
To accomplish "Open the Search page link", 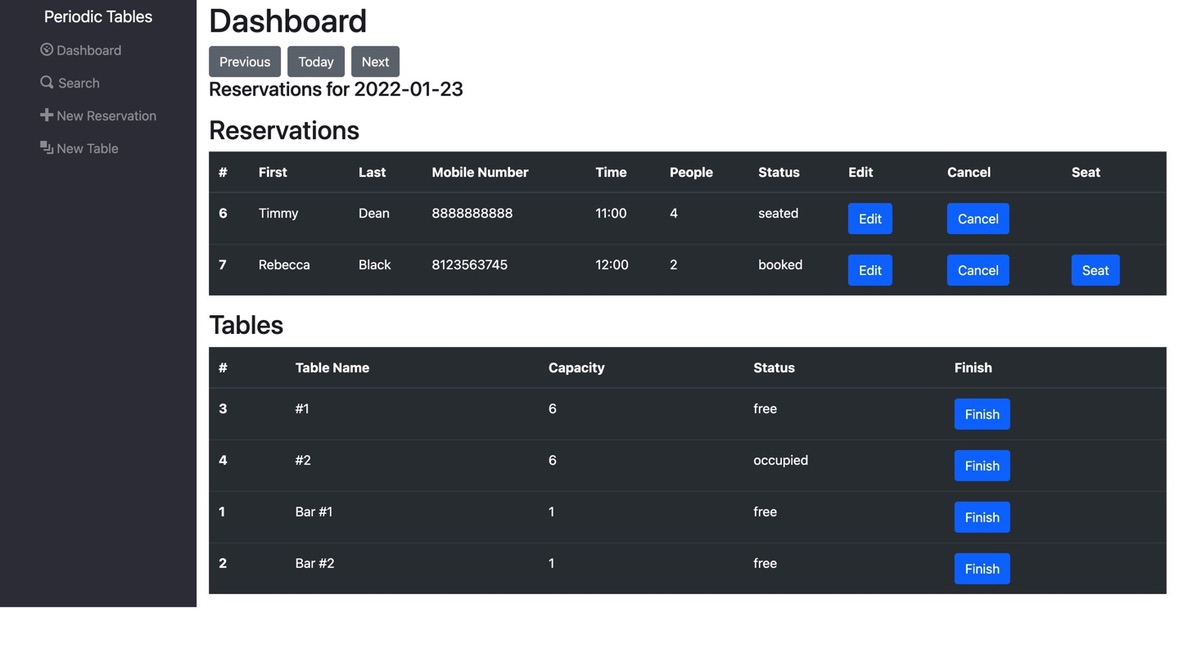I will click(70, 83).
